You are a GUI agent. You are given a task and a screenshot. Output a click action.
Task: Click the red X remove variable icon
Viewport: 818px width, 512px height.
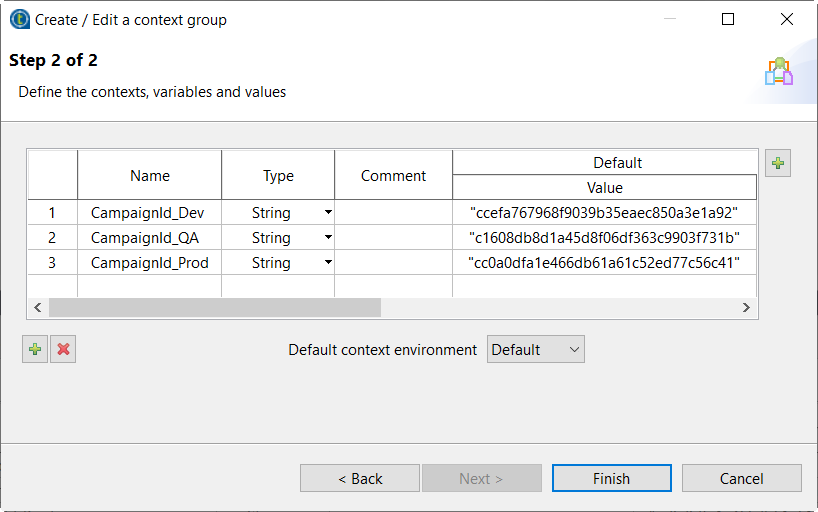coord(63,349)
